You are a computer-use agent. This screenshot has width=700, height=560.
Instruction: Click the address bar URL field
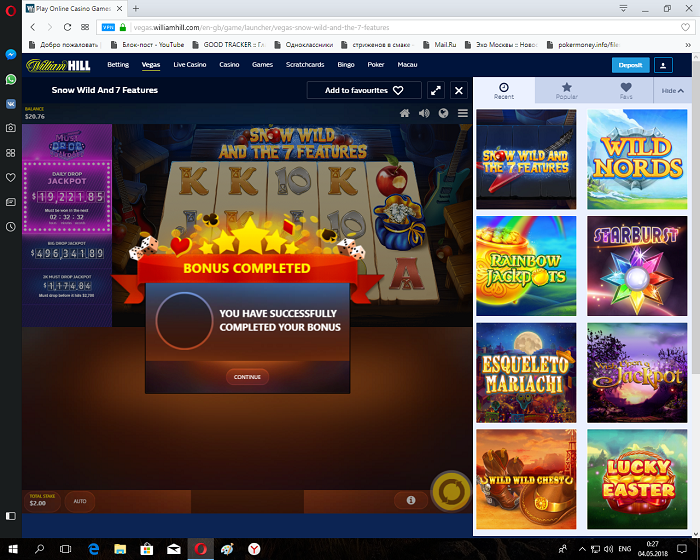(397, 27)
